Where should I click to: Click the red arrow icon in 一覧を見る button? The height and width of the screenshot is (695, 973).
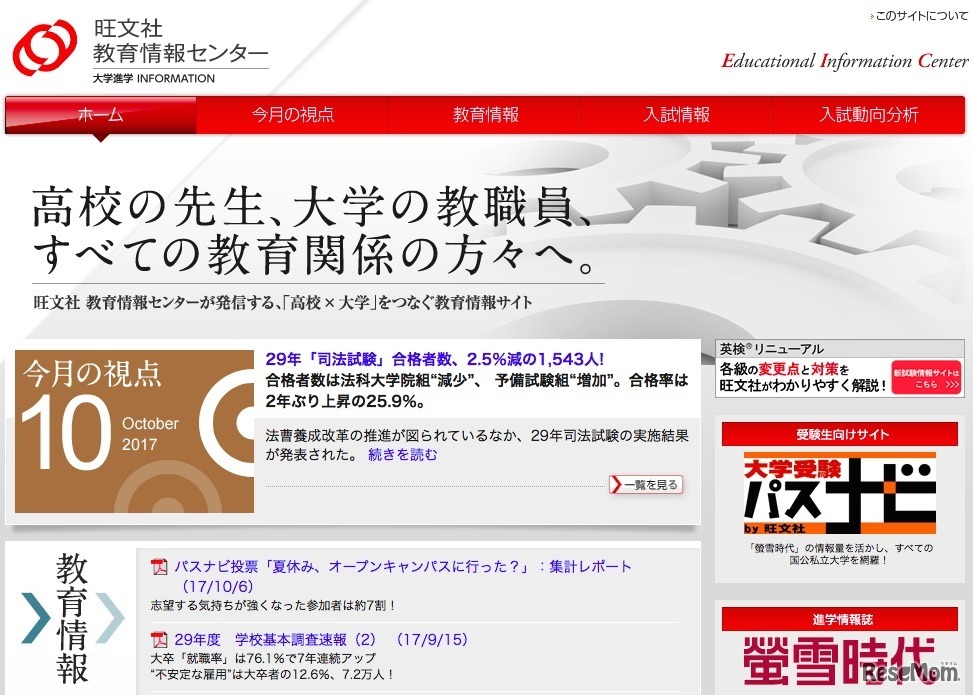(617, 484)
